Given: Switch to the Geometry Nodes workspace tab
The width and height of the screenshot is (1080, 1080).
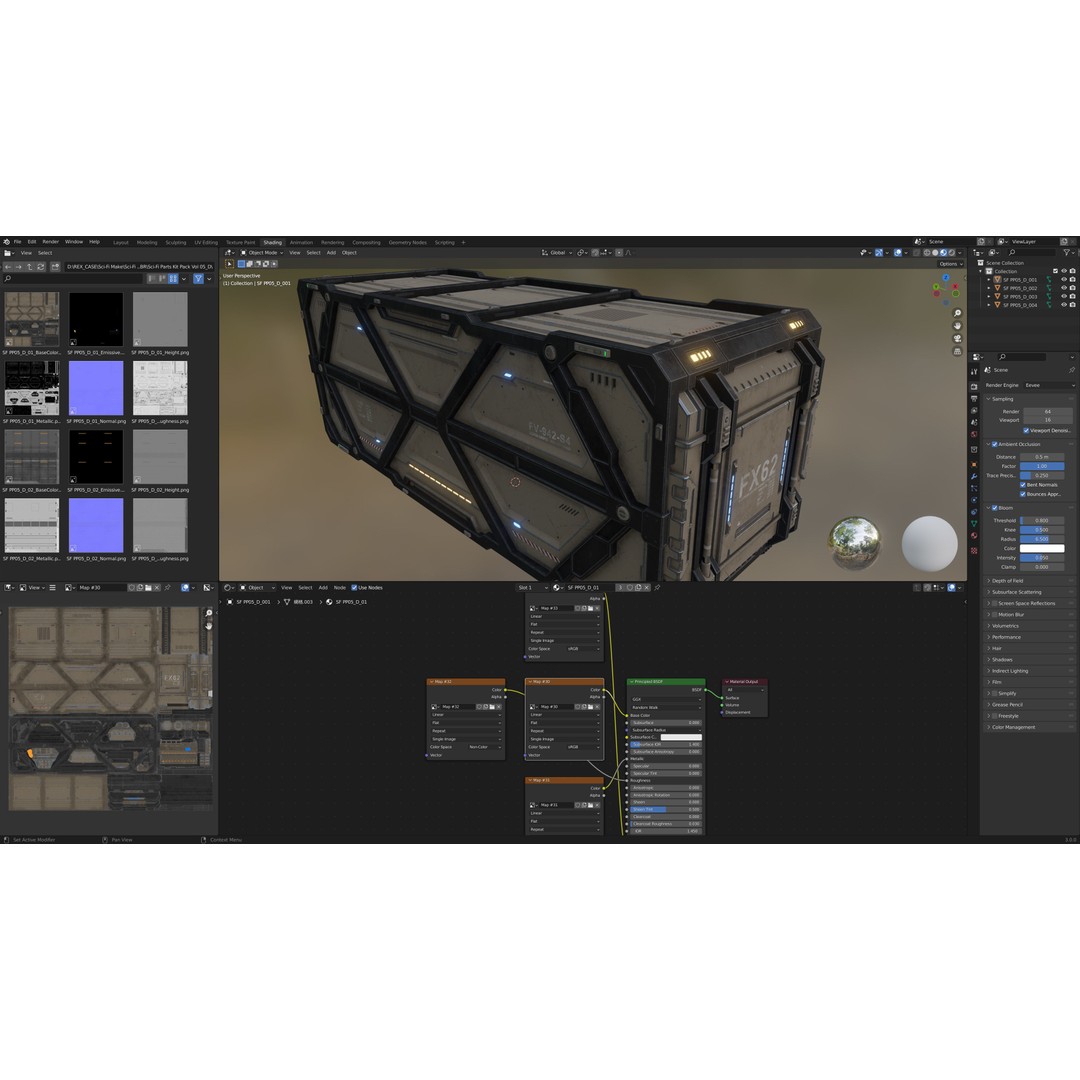Looking at the screenshot, I should (408, 242).
